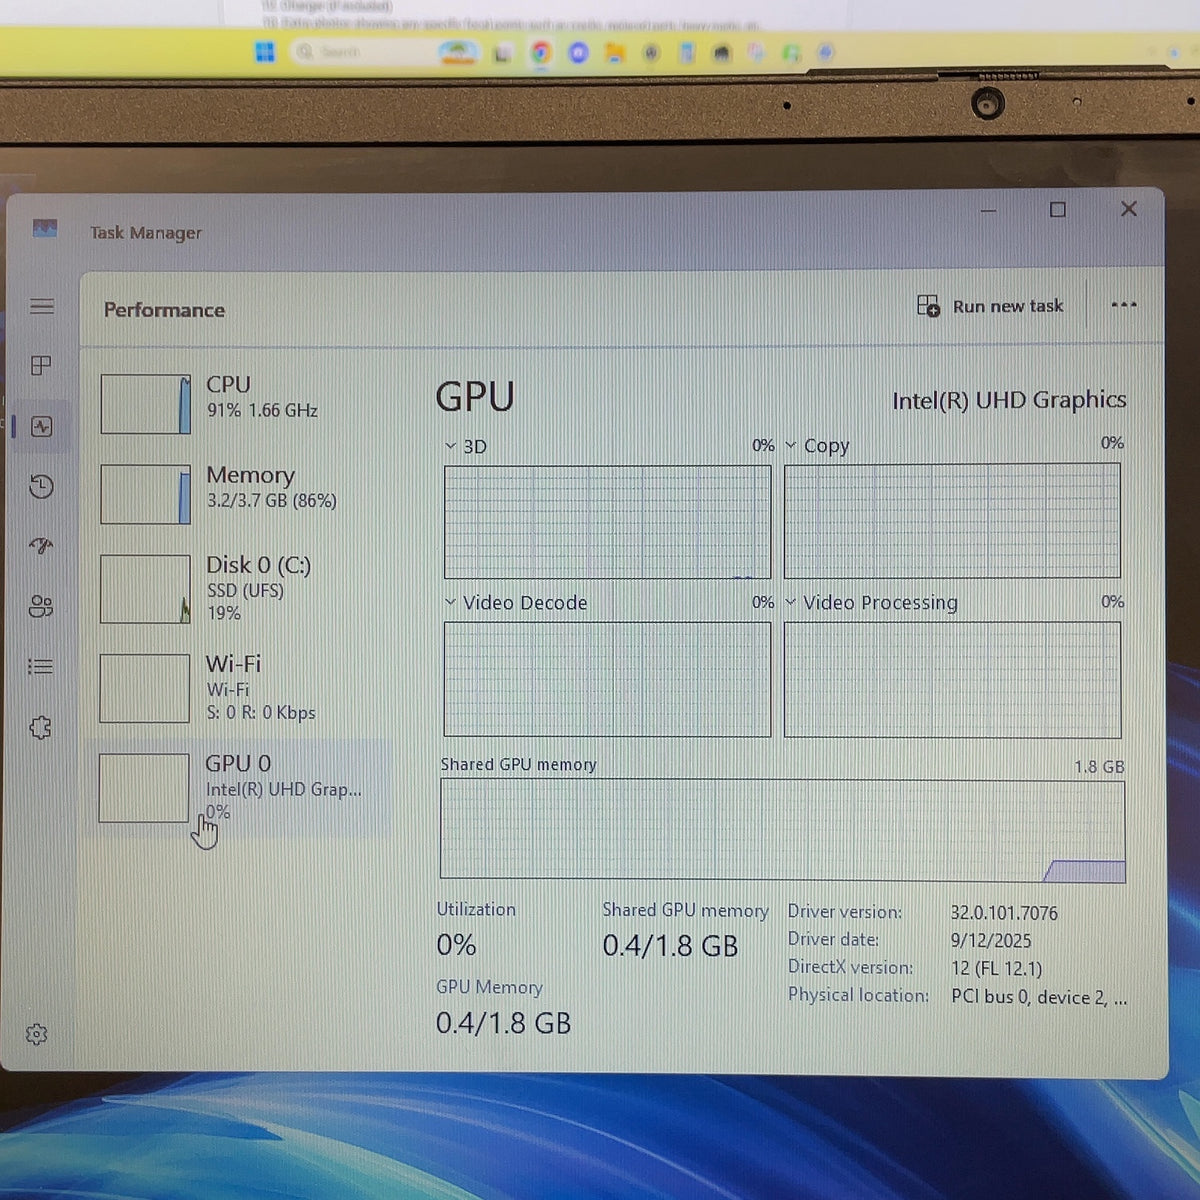The height and width of the screenshot is (1200, 1200).
Task: Click the Intel(R) UHD Graphics title text
Action: (1009, 400)
